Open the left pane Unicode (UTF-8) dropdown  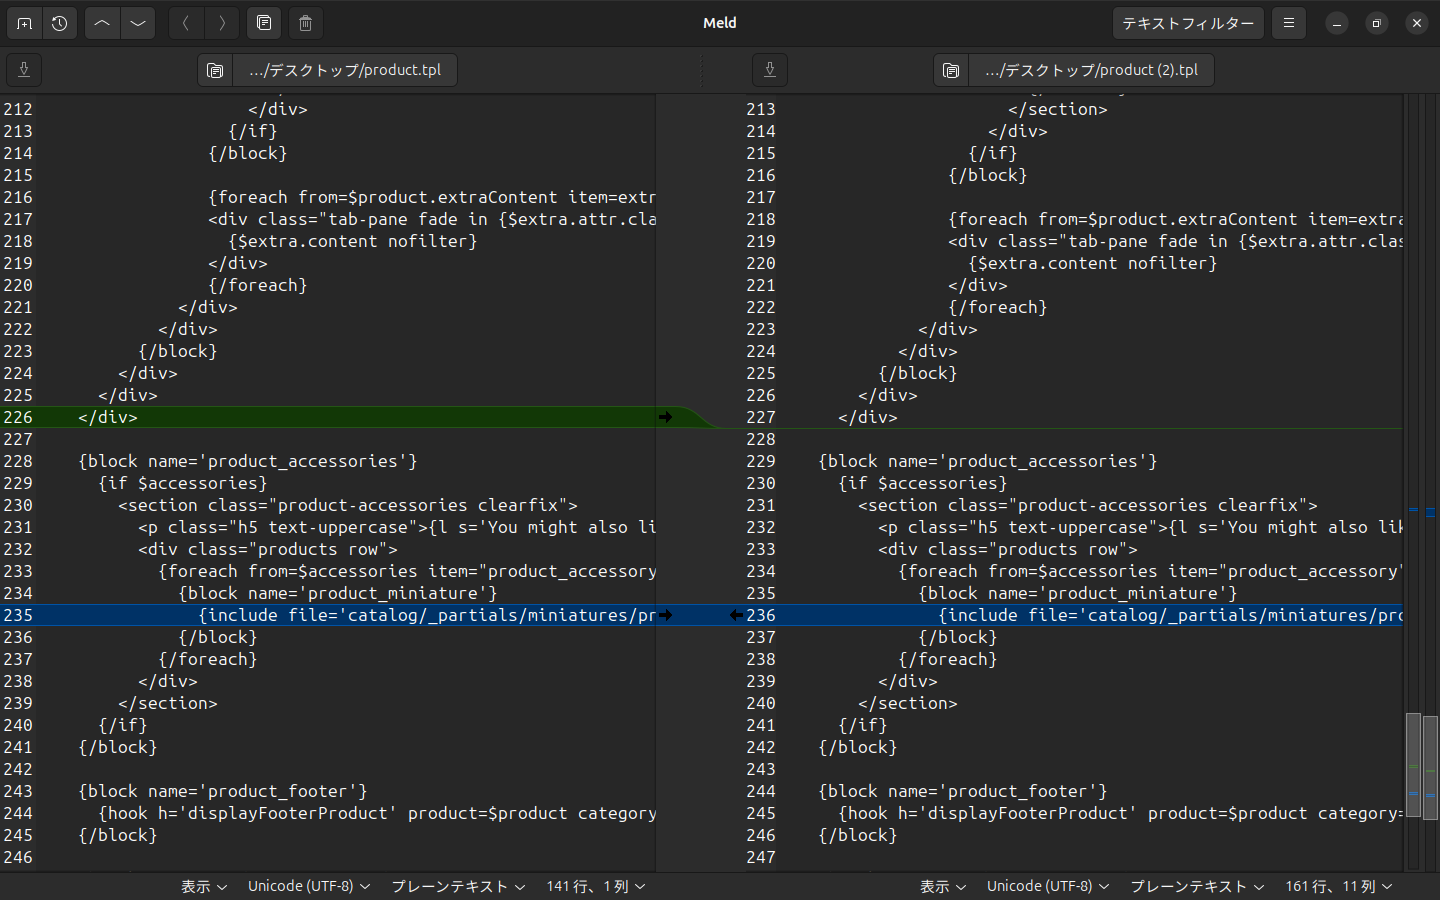(x=309, y=887)
